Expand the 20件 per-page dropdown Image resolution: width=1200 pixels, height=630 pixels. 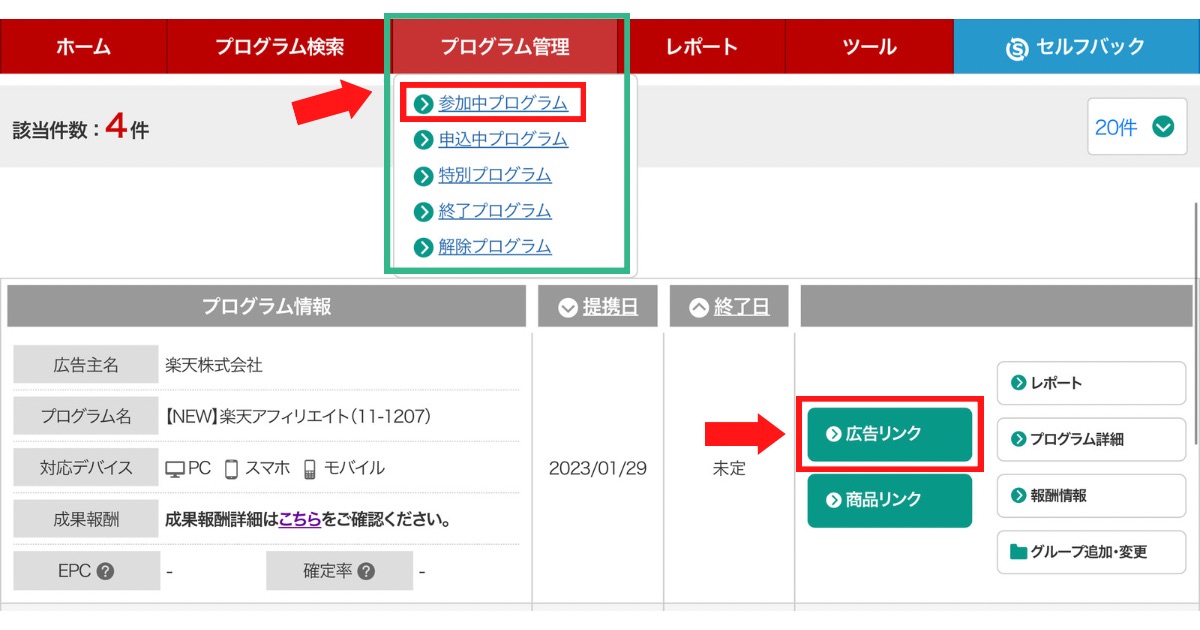click(1137, 127)
